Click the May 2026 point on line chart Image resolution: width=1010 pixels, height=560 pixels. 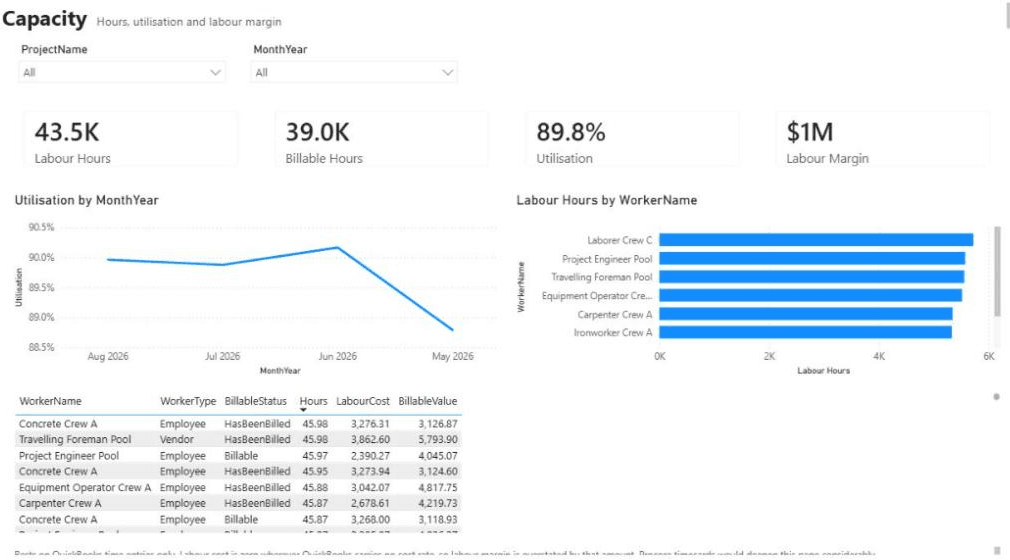452,329
